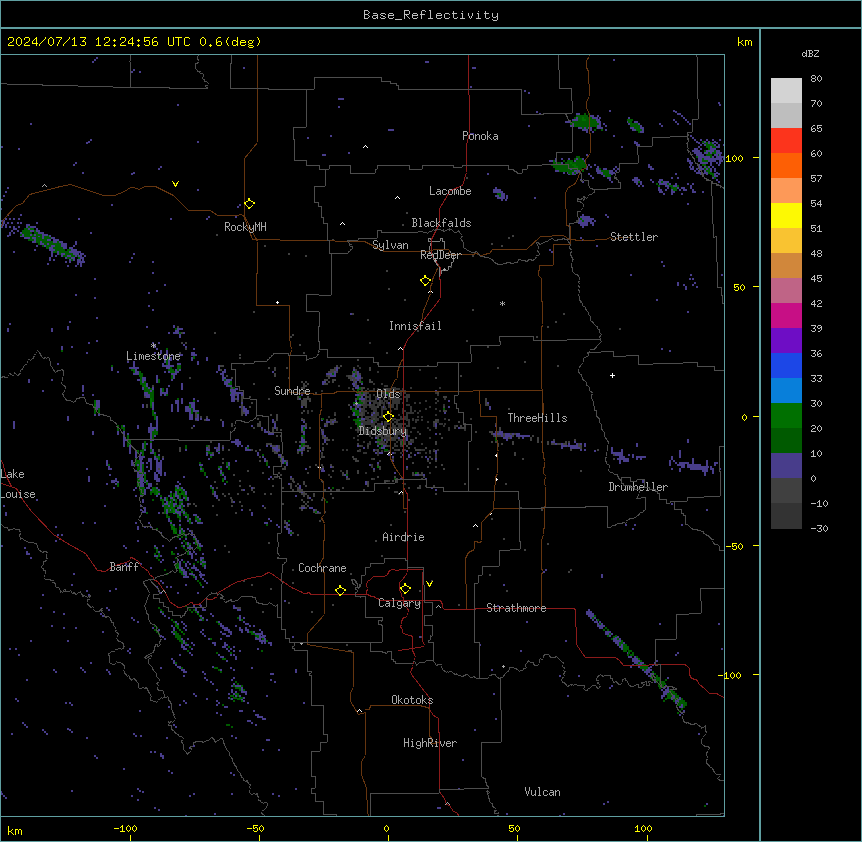The width and height of the screenshot is (862, 842).
Task: Select the Calgary city label
Action: 400,603
